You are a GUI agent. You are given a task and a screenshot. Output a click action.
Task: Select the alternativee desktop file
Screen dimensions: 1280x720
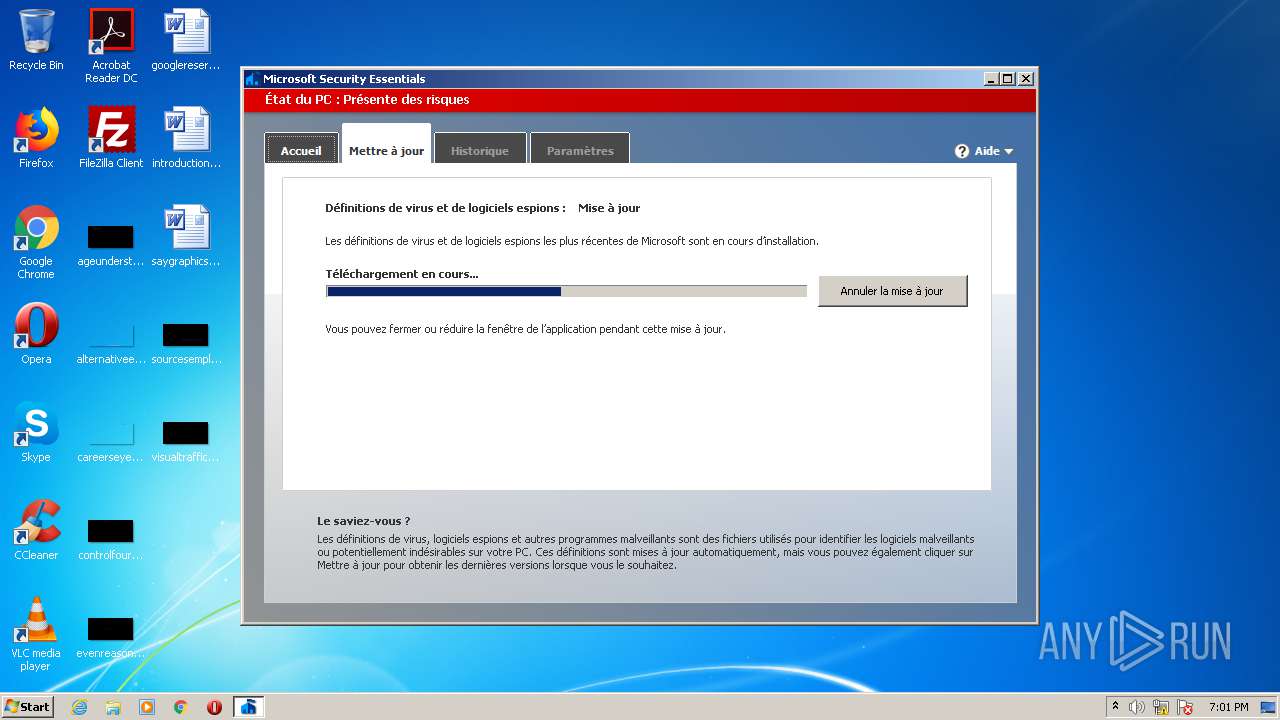coord(111,344)
